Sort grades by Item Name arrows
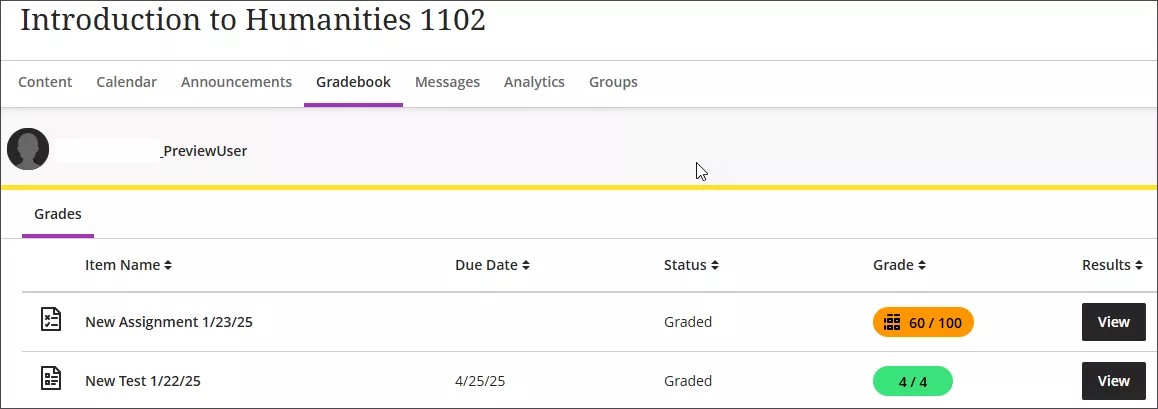Viewport: 1158px width, 409px height. (x=168, y=266)
